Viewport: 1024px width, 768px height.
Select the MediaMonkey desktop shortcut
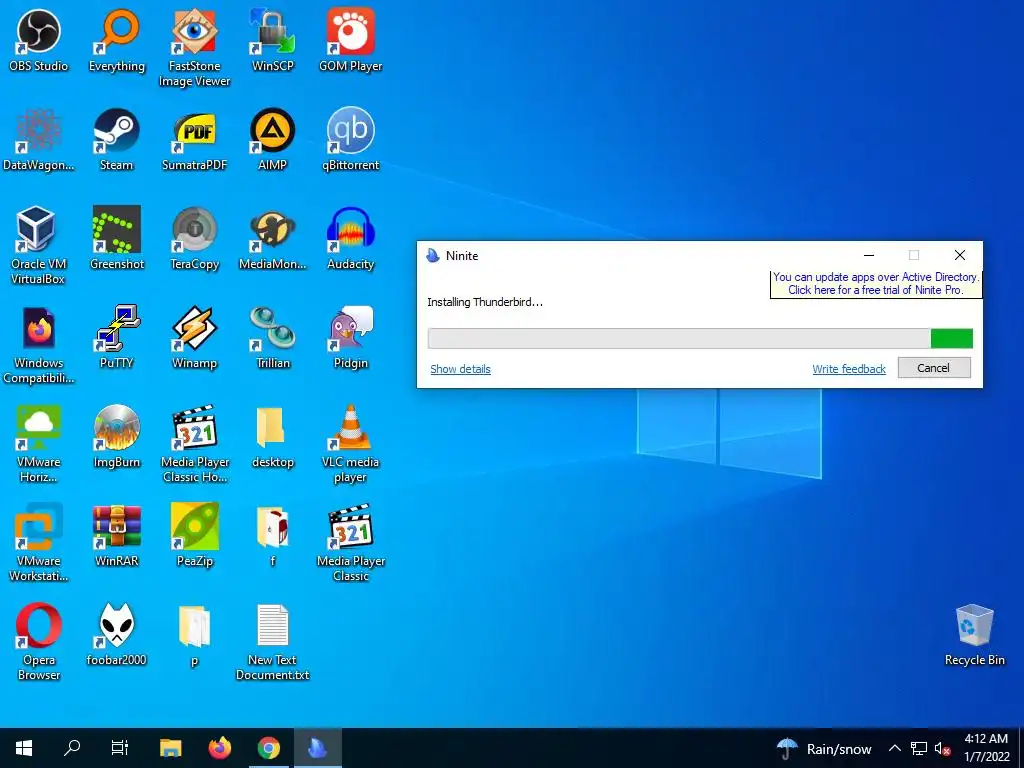[x=273, y=238]
